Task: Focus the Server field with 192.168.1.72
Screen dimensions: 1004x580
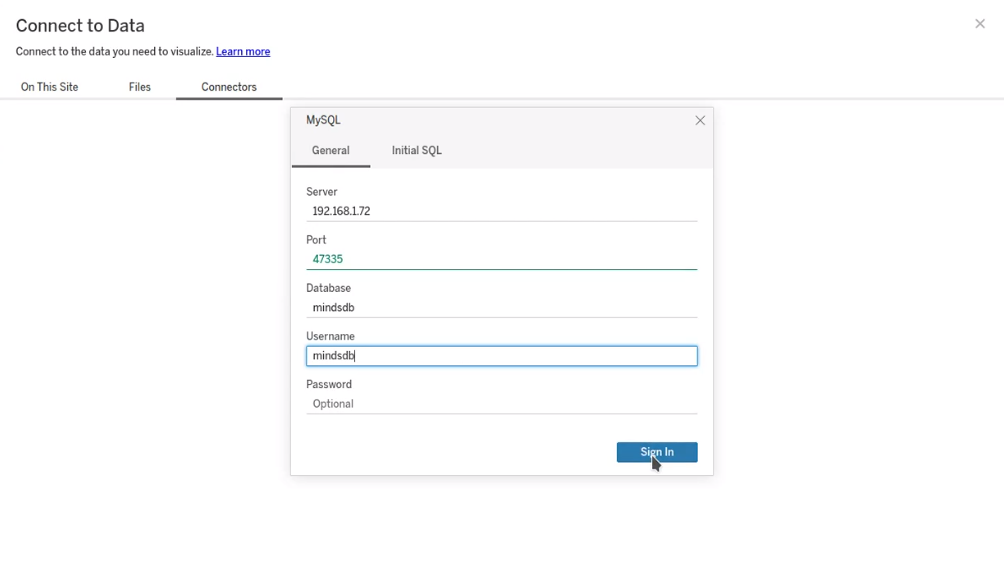Action: 501,211
